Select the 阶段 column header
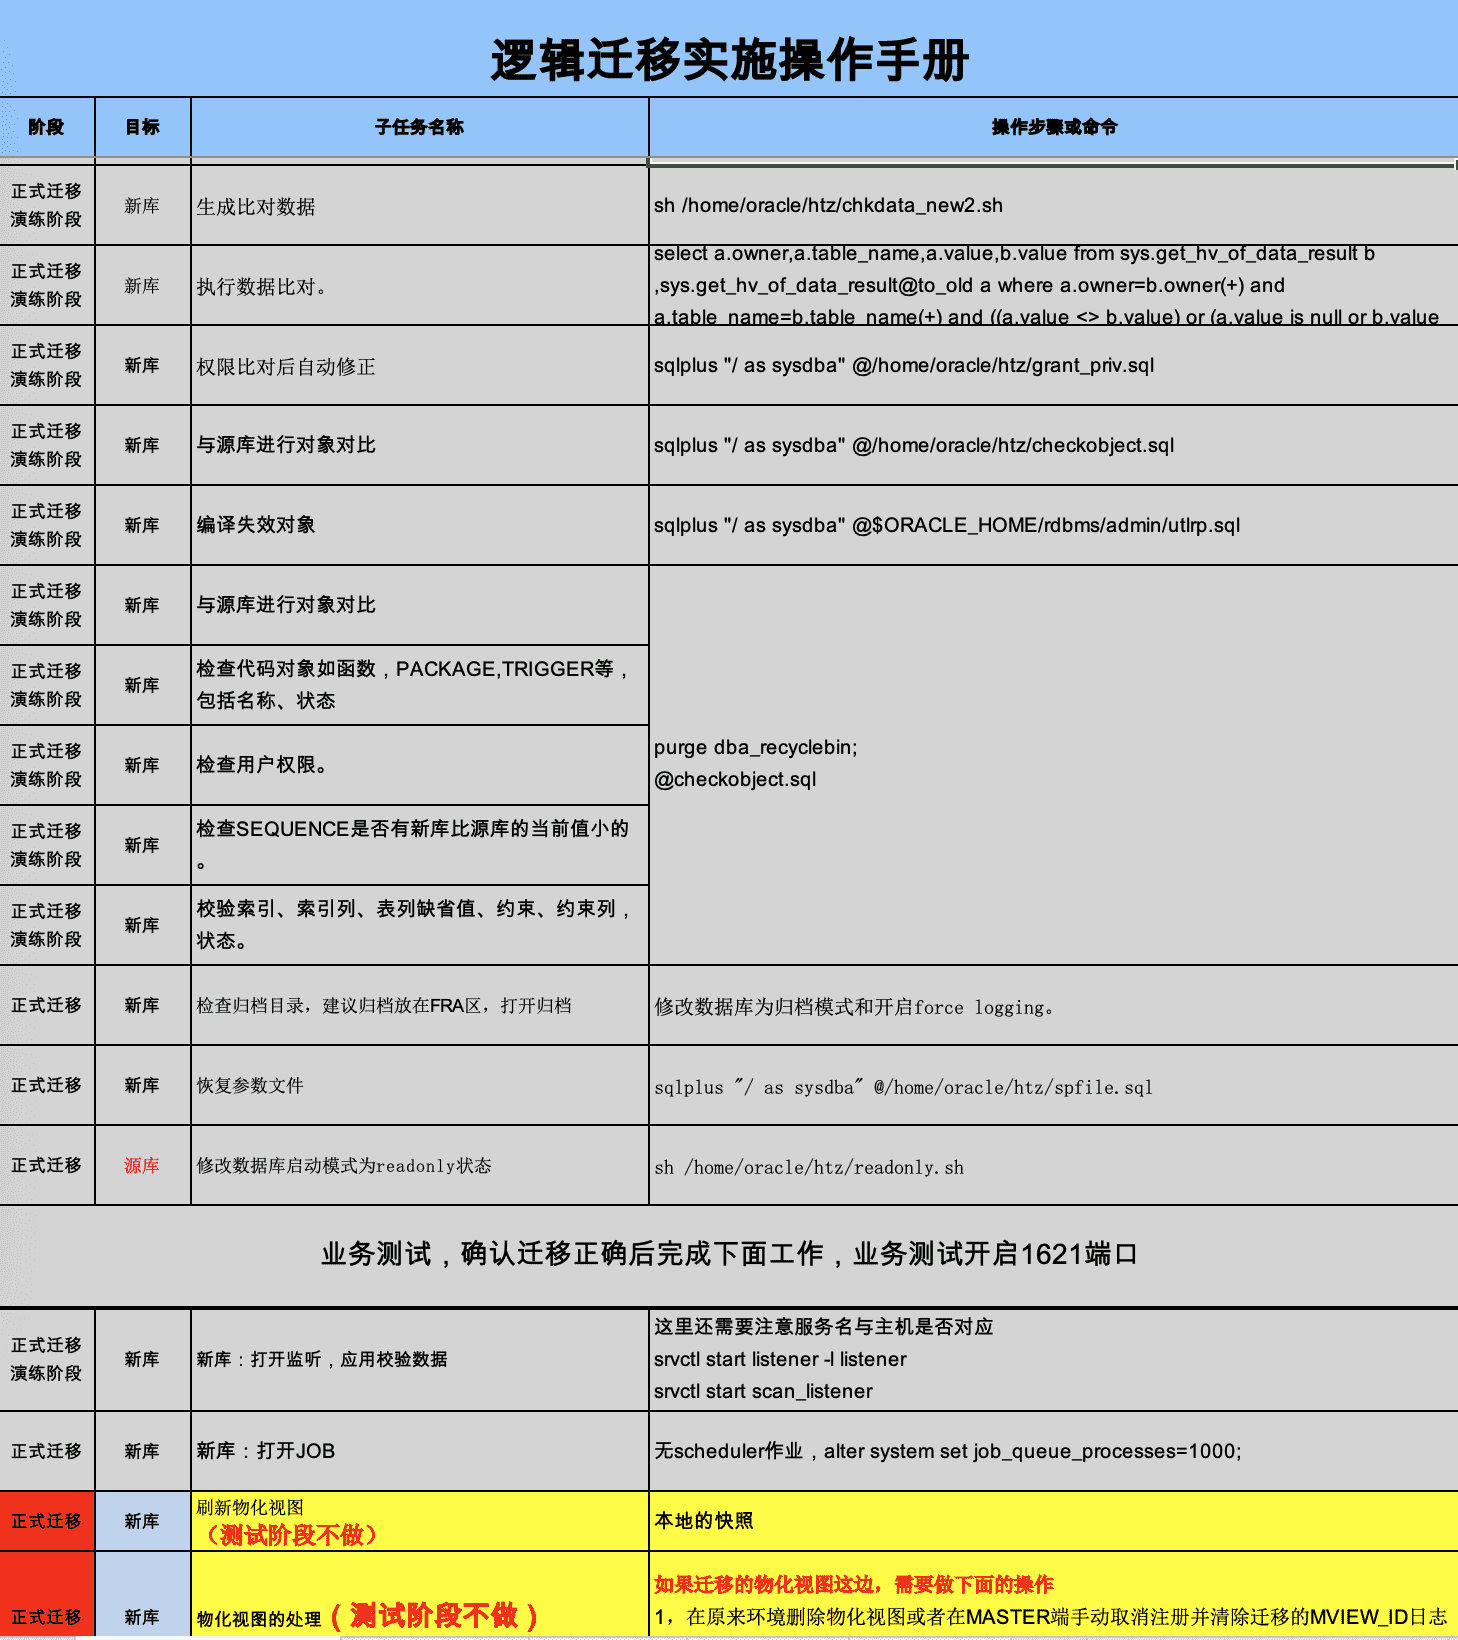This screenshot has width=1458, height=1640. pyautogui.click(x=46, y=127)
